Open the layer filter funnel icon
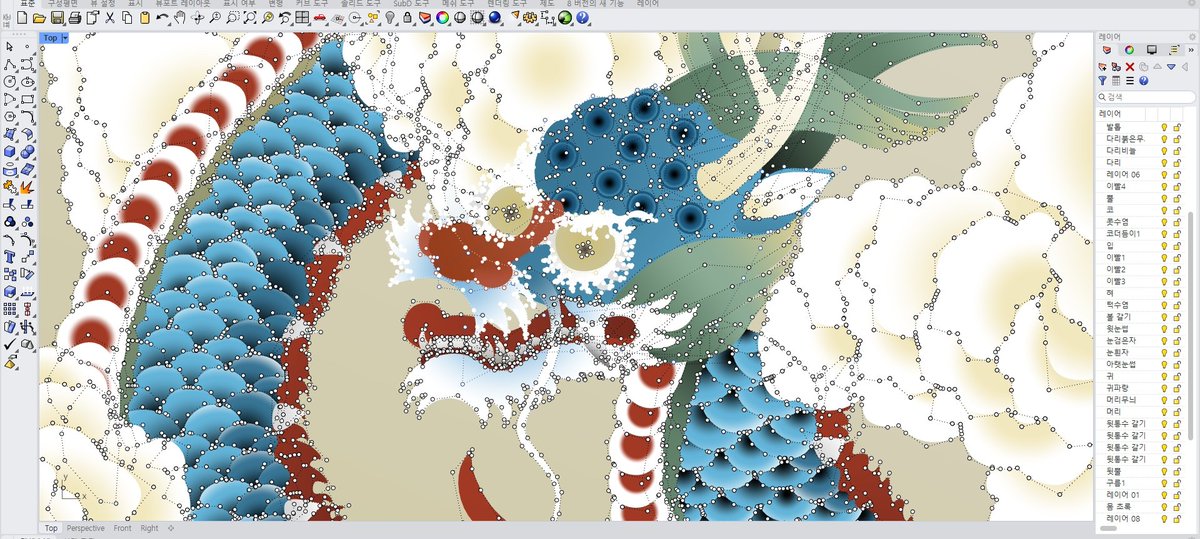The image size is (1200, 539). 1102,80
